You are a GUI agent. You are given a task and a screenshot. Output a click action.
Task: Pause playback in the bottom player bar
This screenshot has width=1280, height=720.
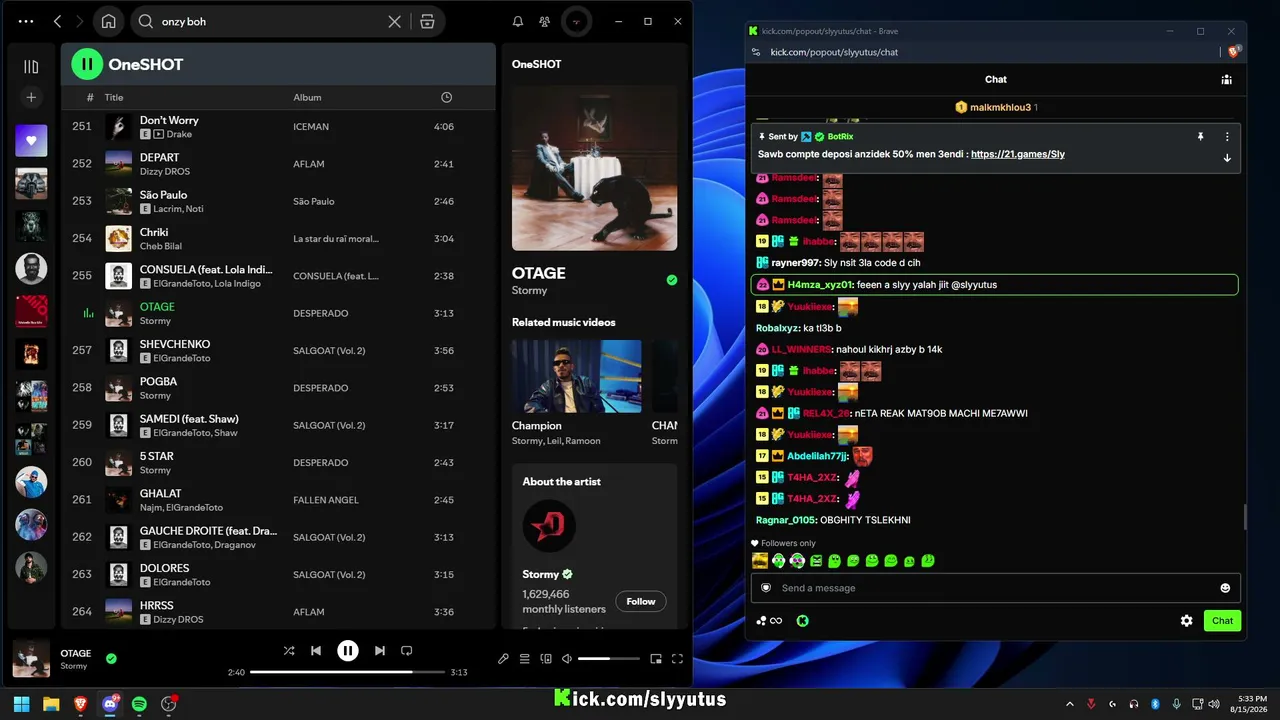pyautogui.click(x=348, y=651)
